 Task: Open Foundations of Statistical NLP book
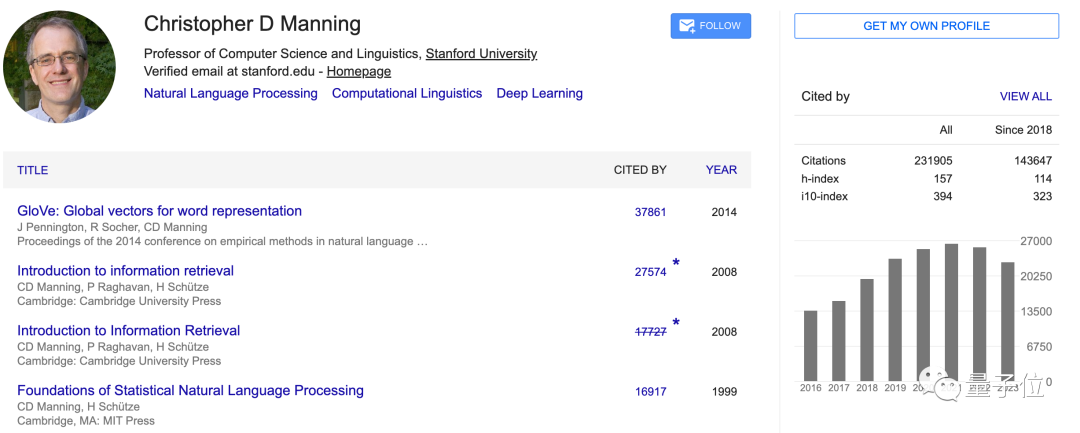coord(190,390)
